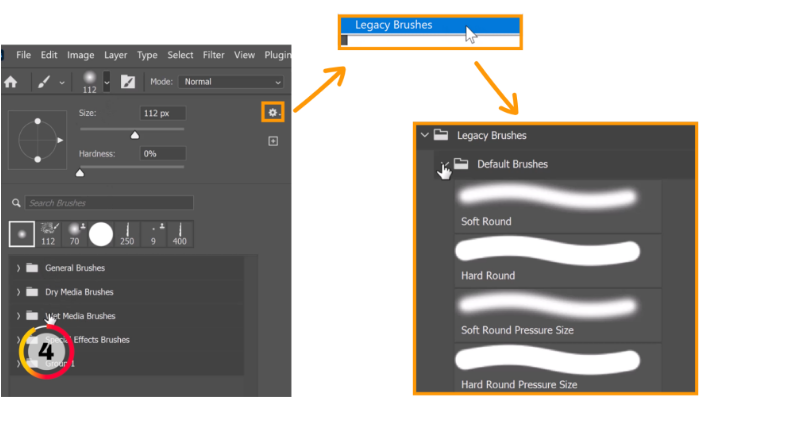Click the brush angle and roundness preview
The height and width of the screenshot is (448, 795).
pyautogui.click(x=38, y=140)
